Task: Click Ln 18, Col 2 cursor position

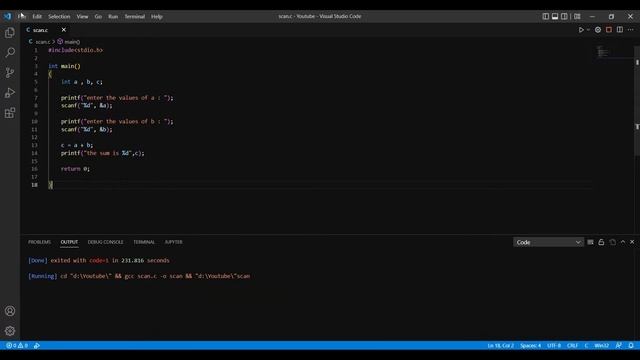Action: 500,345
